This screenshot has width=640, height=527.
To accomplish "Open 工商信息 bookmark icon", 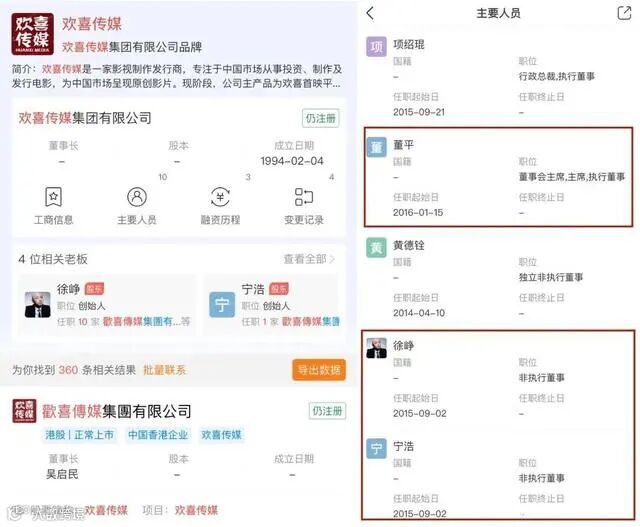I will pos(53,197).
